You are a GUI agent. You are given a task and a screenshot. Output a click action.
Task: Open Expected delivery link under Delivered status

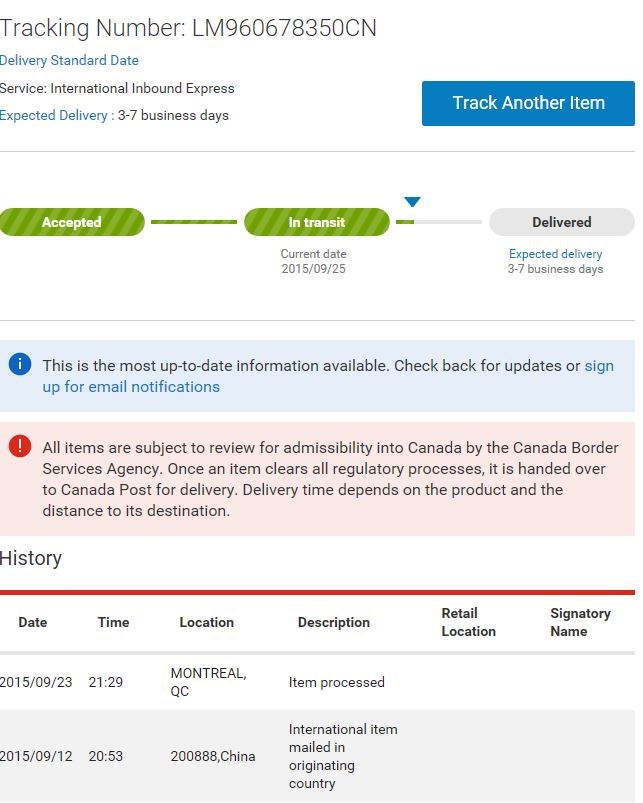point(555,254)
